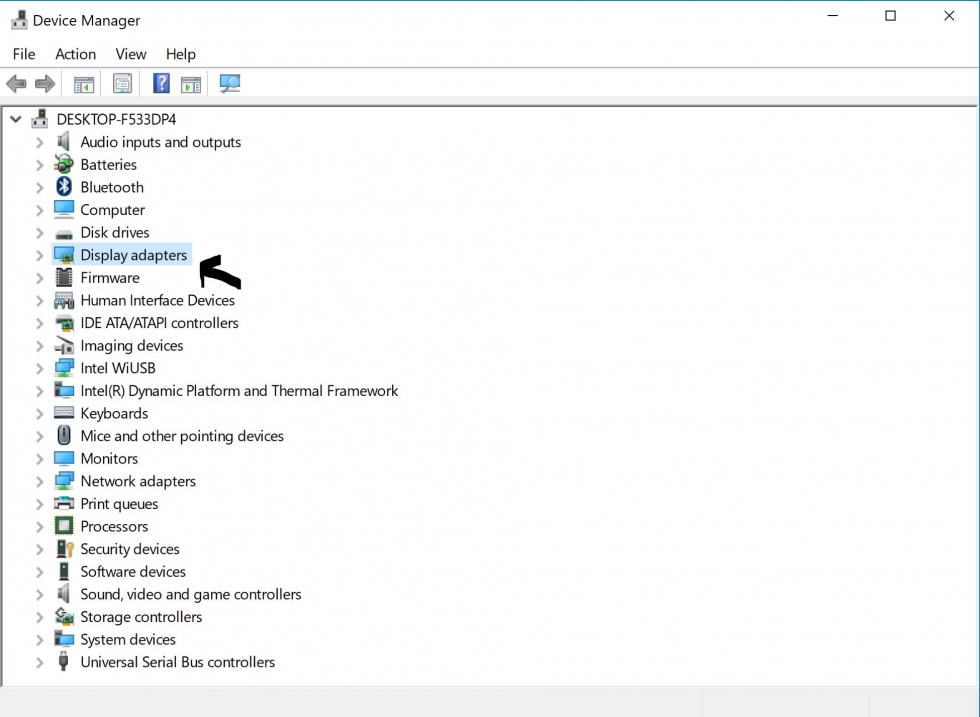Expand Intel(R) Dynamic Platform and Thermal Framework
The width and height of the screenshot is (980, 717).
click(39, 391)
